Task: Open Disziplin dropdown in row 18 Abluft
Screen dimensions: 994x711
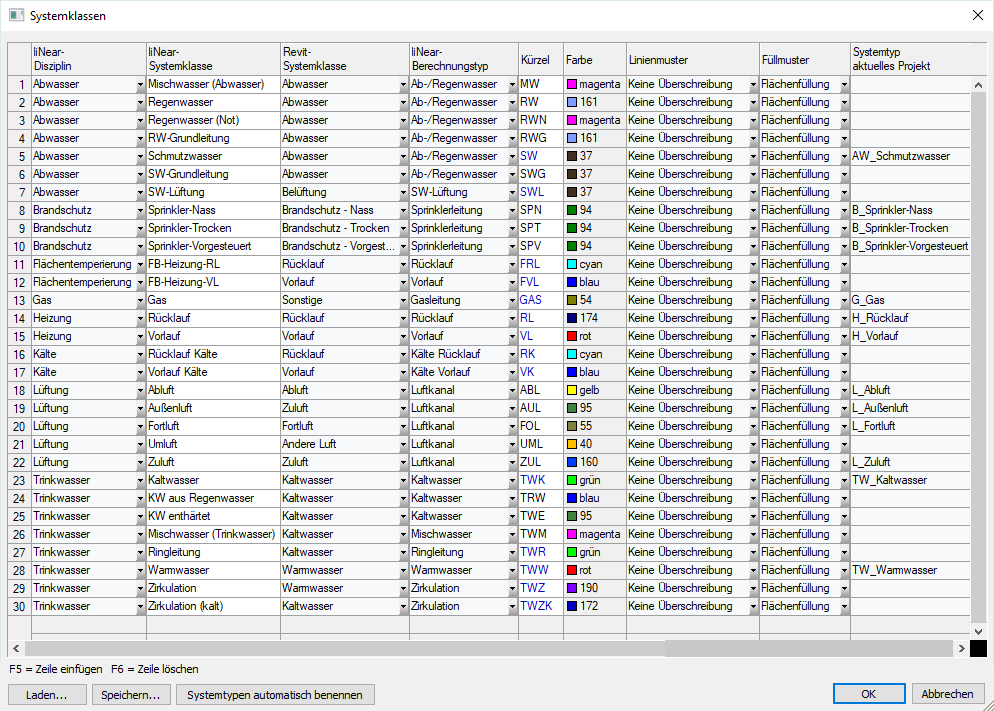Action: point(140,390)
